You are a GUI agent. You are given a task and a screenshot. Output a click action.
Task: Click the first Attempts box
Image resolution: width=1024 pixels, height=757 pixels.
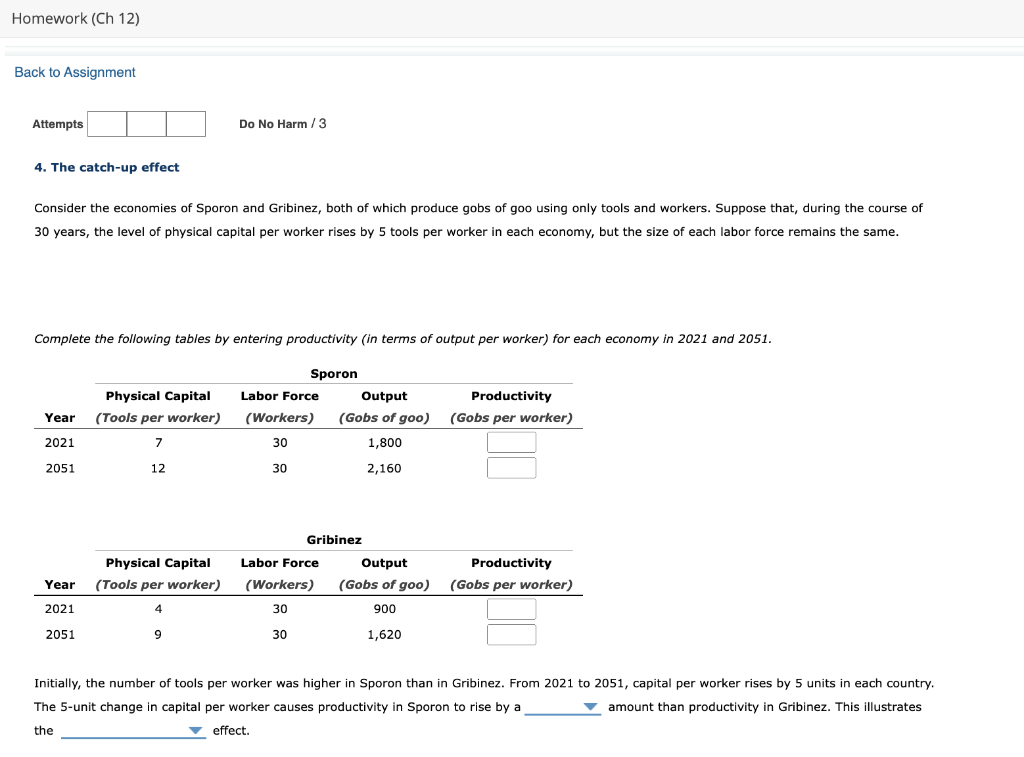(x=106, y=124)
